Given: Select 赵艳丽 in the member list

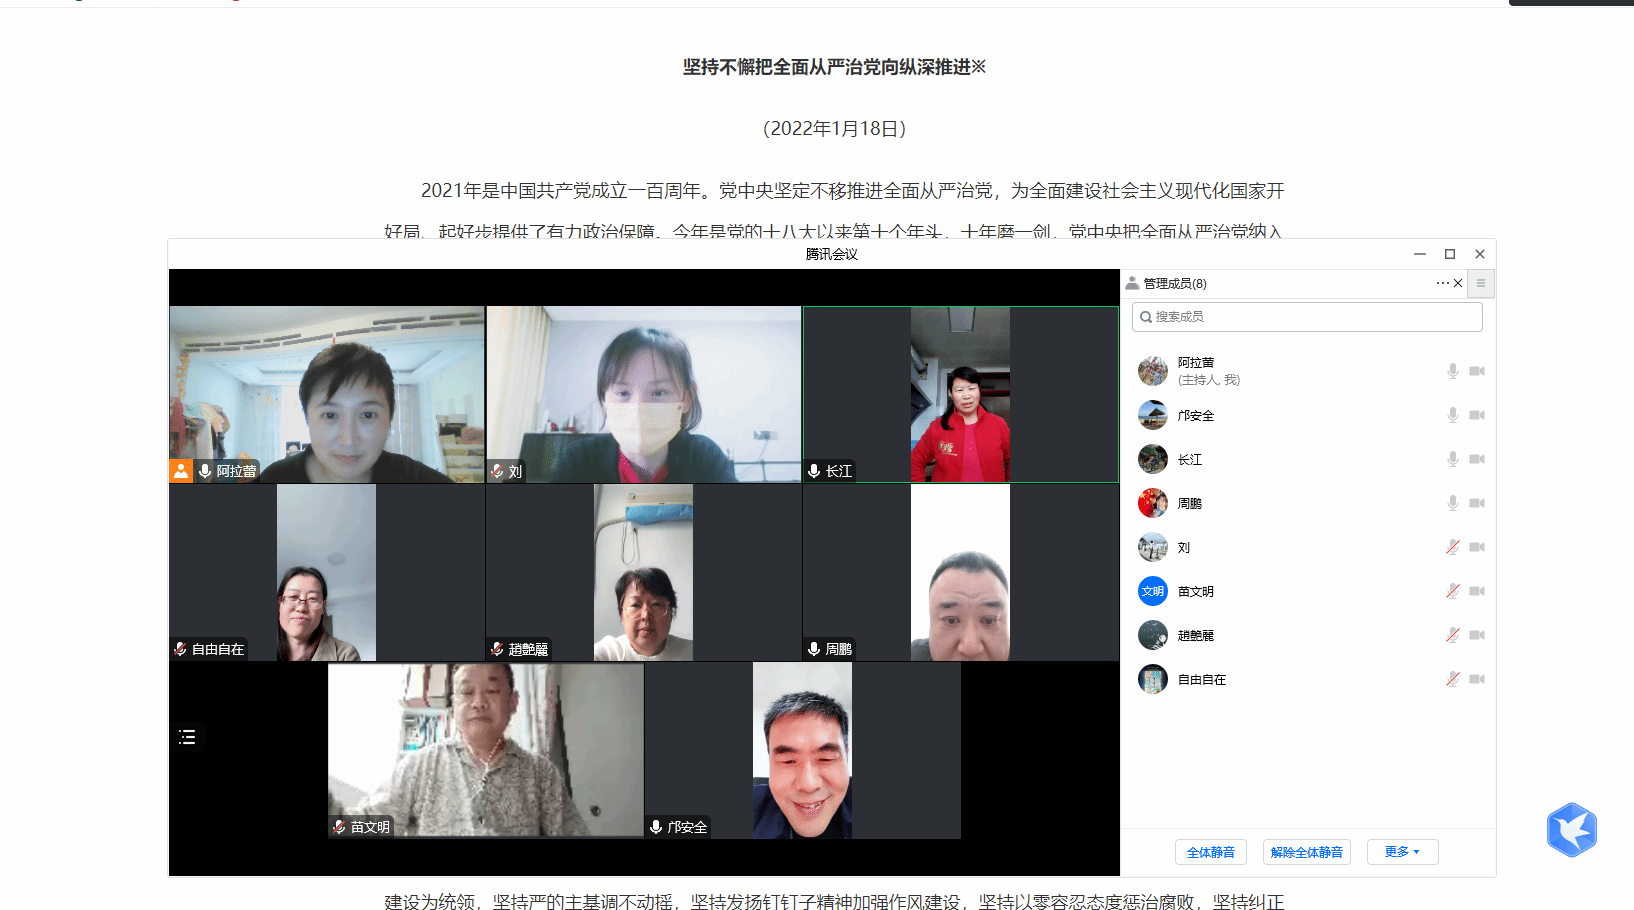Looking at the screenshot, I should (x=1196, y=635).
